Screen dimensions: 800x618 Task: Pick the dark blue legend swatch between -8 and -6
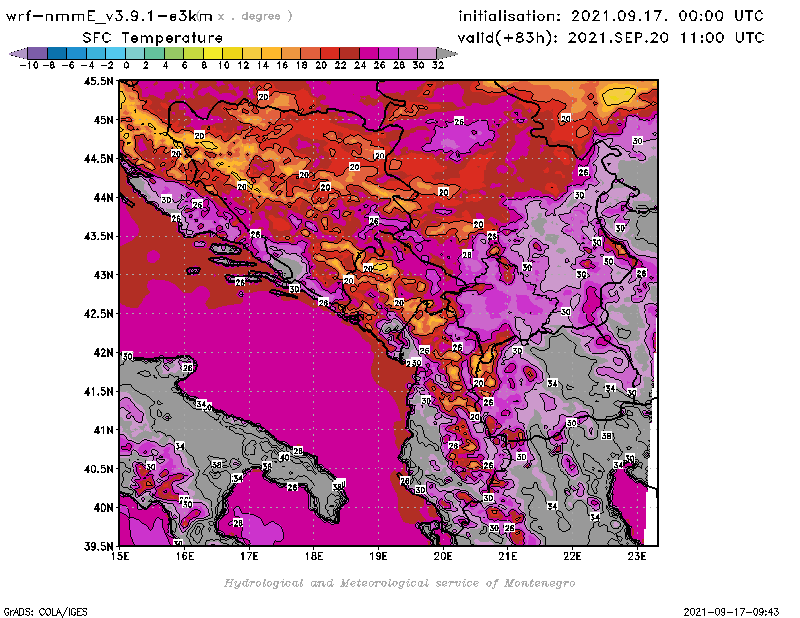point(57,53)
